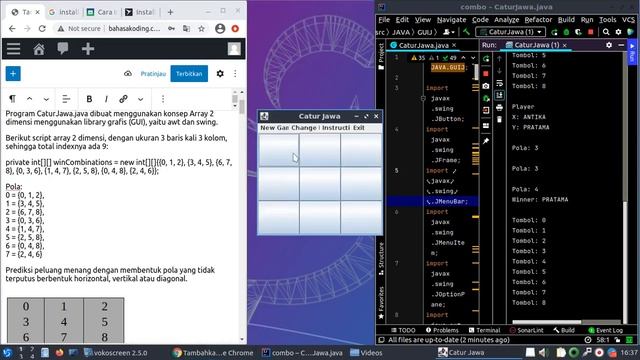Click the Chrome address bar URL
Screen dimensions: 640x360
[x=134, y=29]
